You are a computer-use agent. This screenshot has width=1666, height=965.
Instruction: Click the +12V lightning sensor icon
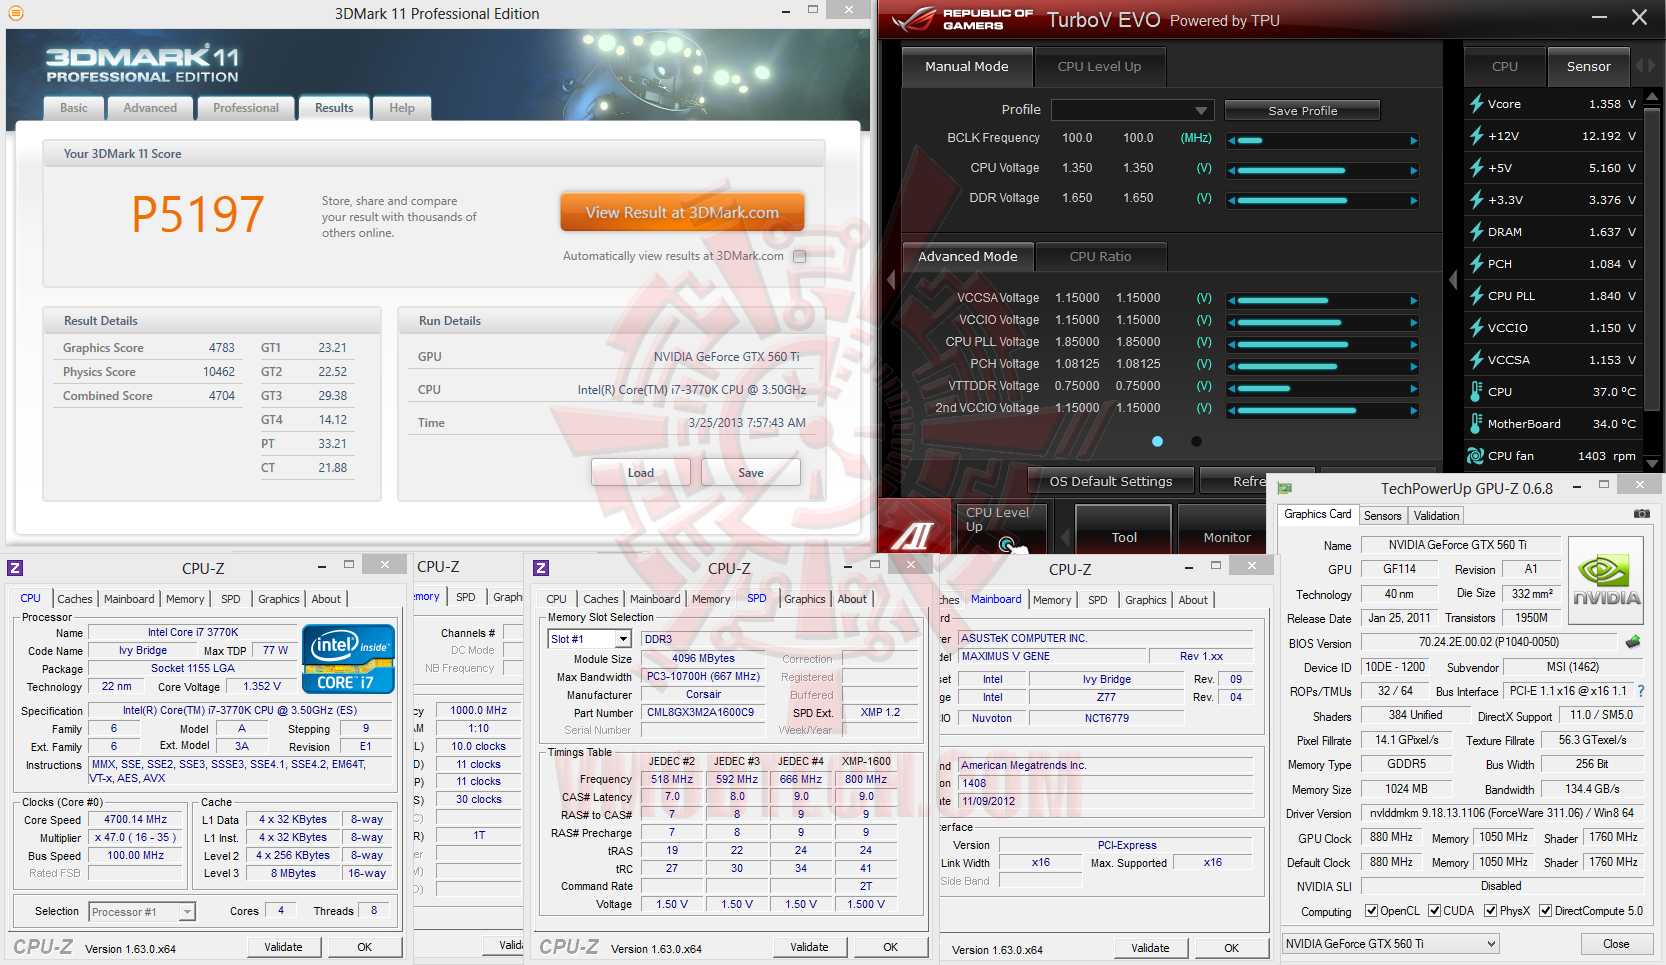[x=1476, y=135]
